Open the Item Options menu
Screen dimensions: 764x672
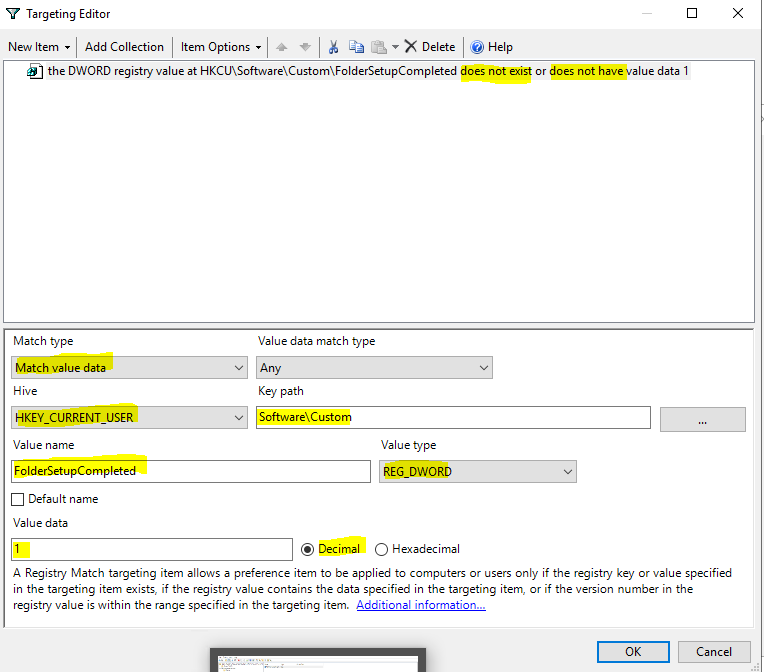(221, 47)
